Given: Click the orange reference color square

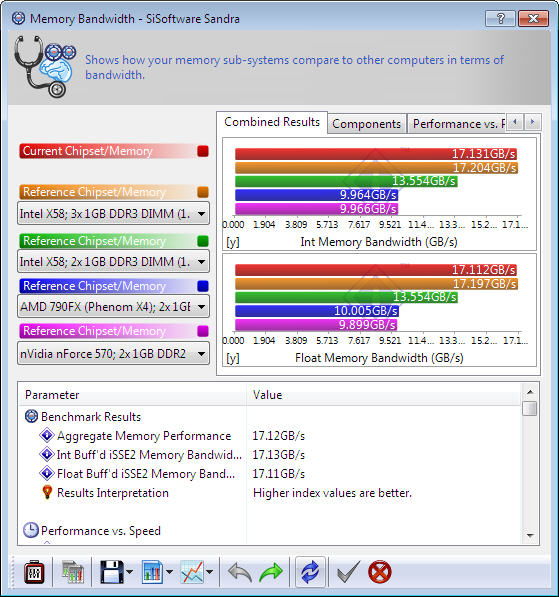Looking at the screenshot, I should click(x=203, y=192).
